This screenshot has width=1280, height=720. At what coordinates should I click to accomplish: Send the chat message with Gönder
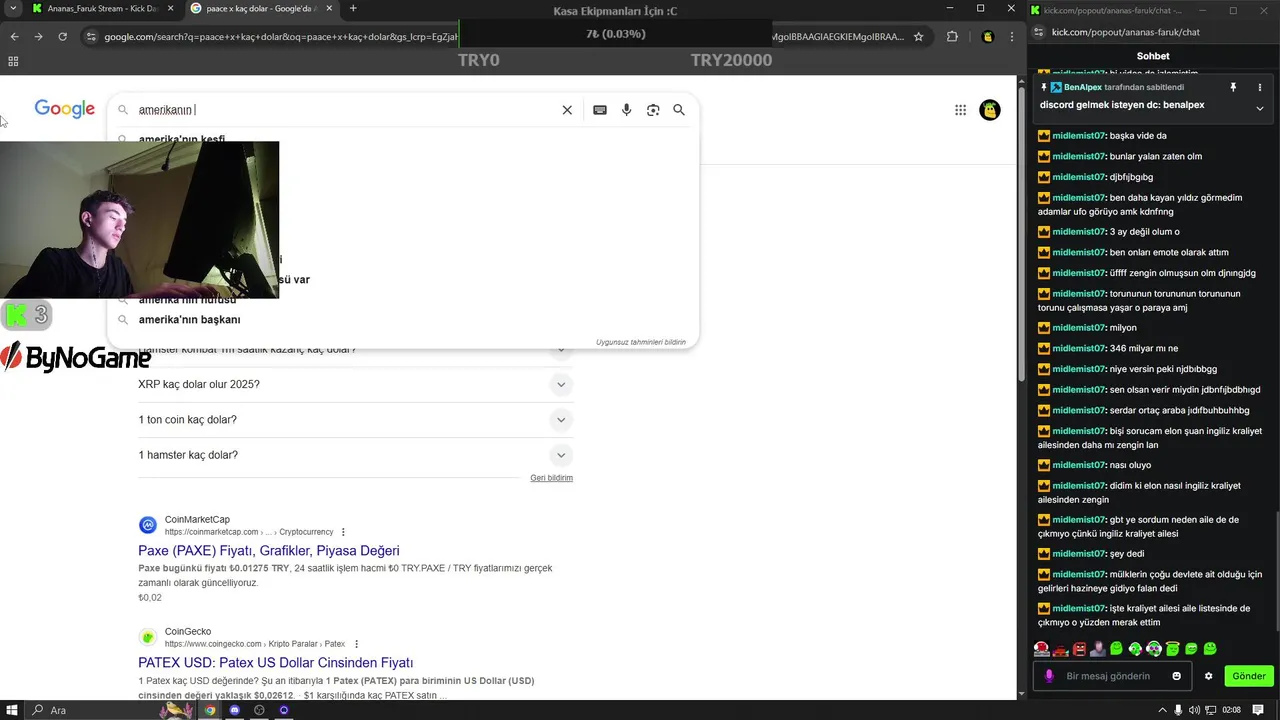(1249, 676)
